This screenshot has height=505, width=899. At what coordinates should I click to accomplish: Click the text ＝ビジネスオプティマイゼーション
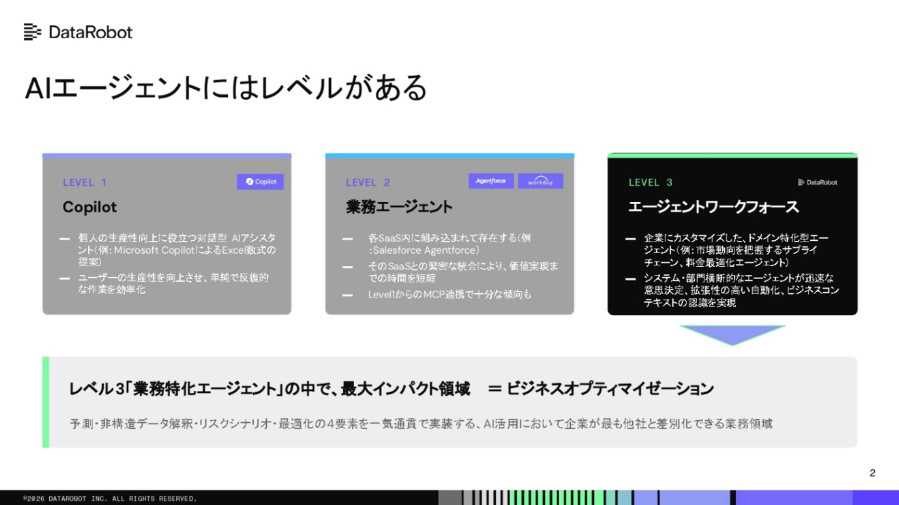point(601,389)
